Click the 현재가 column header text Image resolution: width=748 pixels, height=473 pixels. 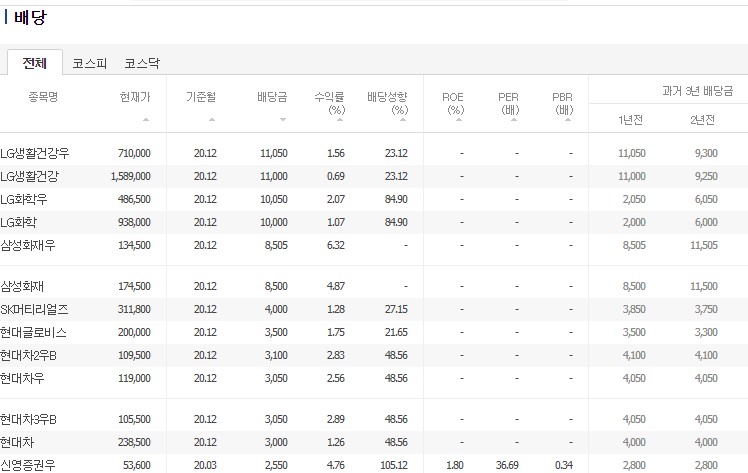tap(135, 97)
